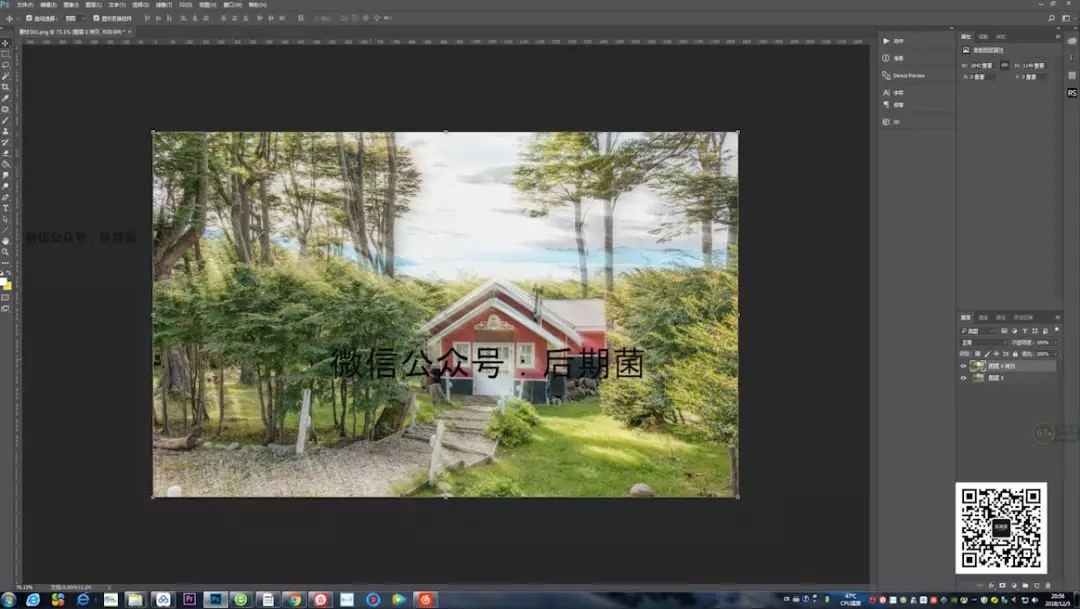Switch to the Channels tab in layers panel
This screenshot has width=1080, height=609.
983,317
